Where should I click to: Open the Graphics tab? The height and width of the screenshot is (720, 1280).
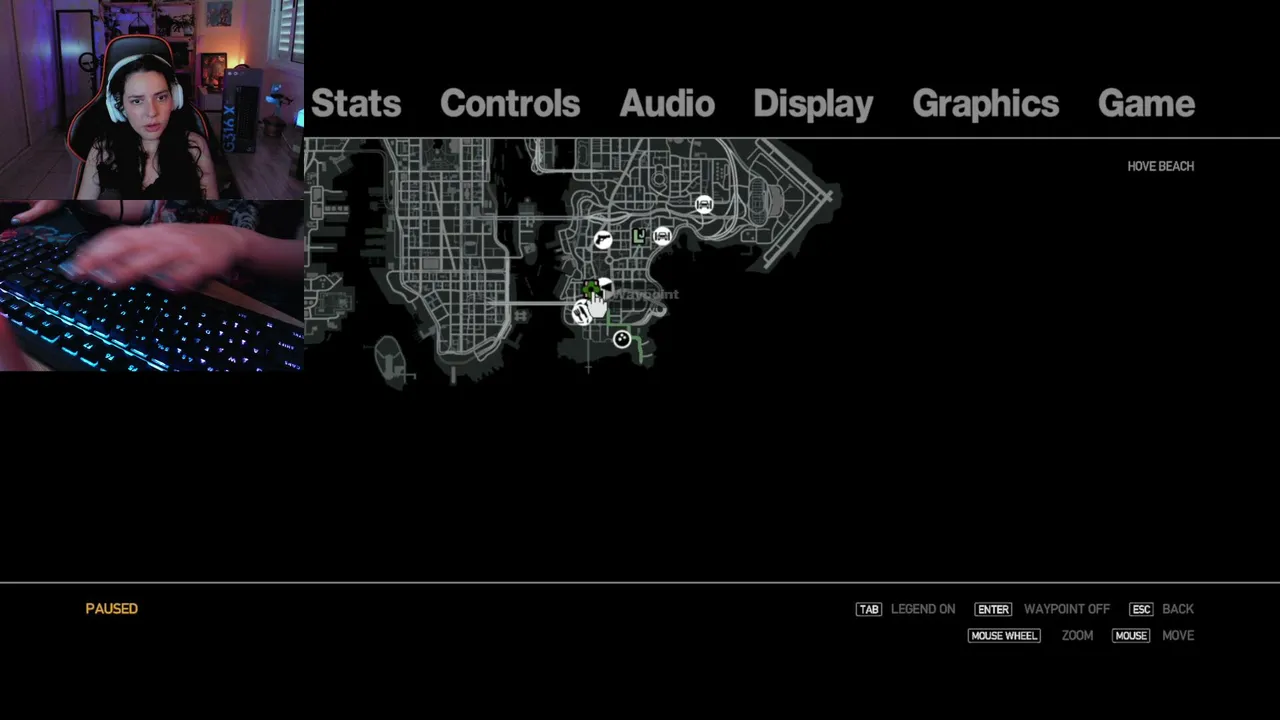985,104
